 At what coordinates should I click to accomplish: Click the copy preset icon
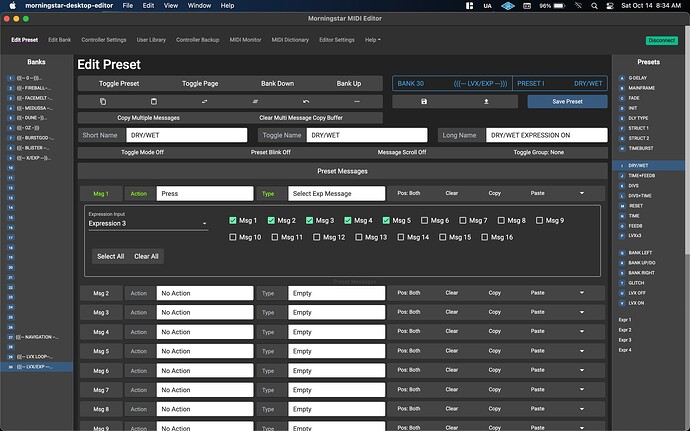(102, 102)
